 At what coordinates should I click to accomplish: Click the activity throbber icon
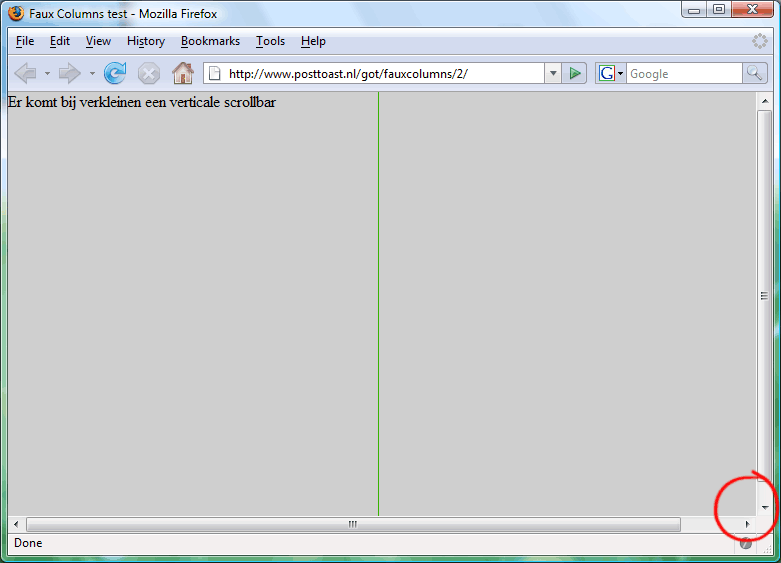(760, 41)
